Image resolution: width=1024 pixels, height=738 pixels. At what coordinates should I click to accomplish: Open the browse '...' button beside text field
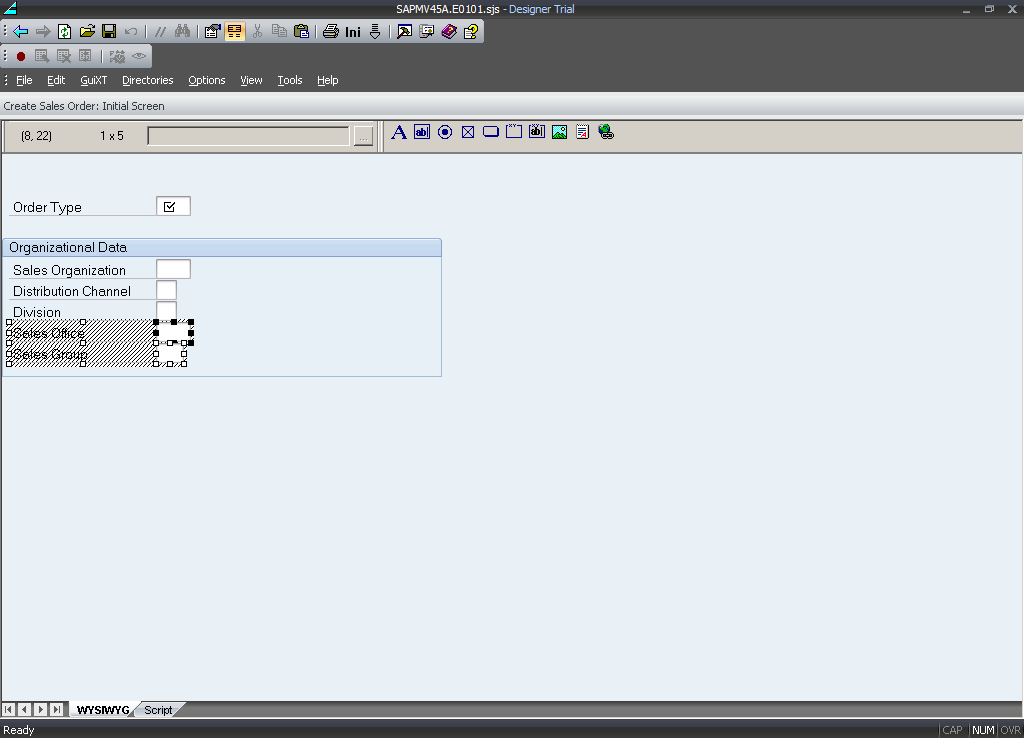pos(364,136)
